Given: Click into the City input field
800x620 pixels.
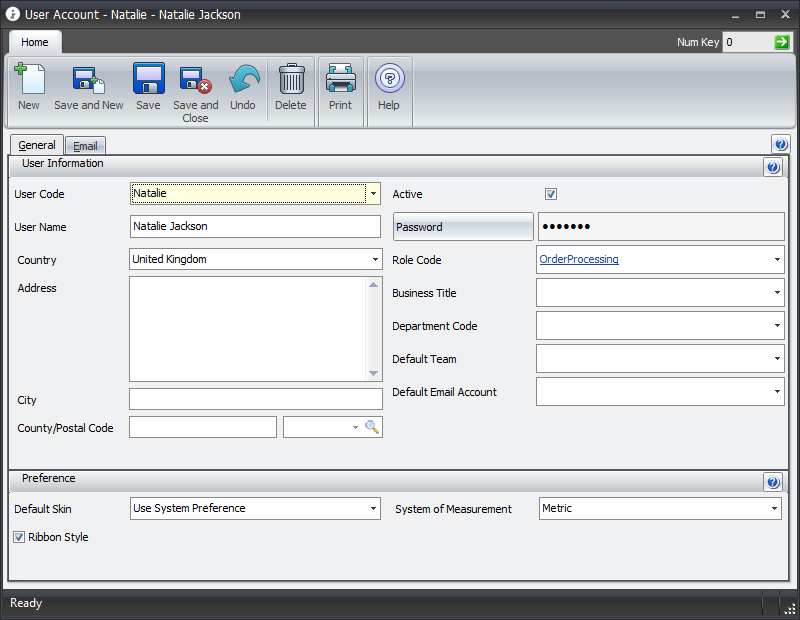Looking at the screenshot, I should [x=255, y=400].
